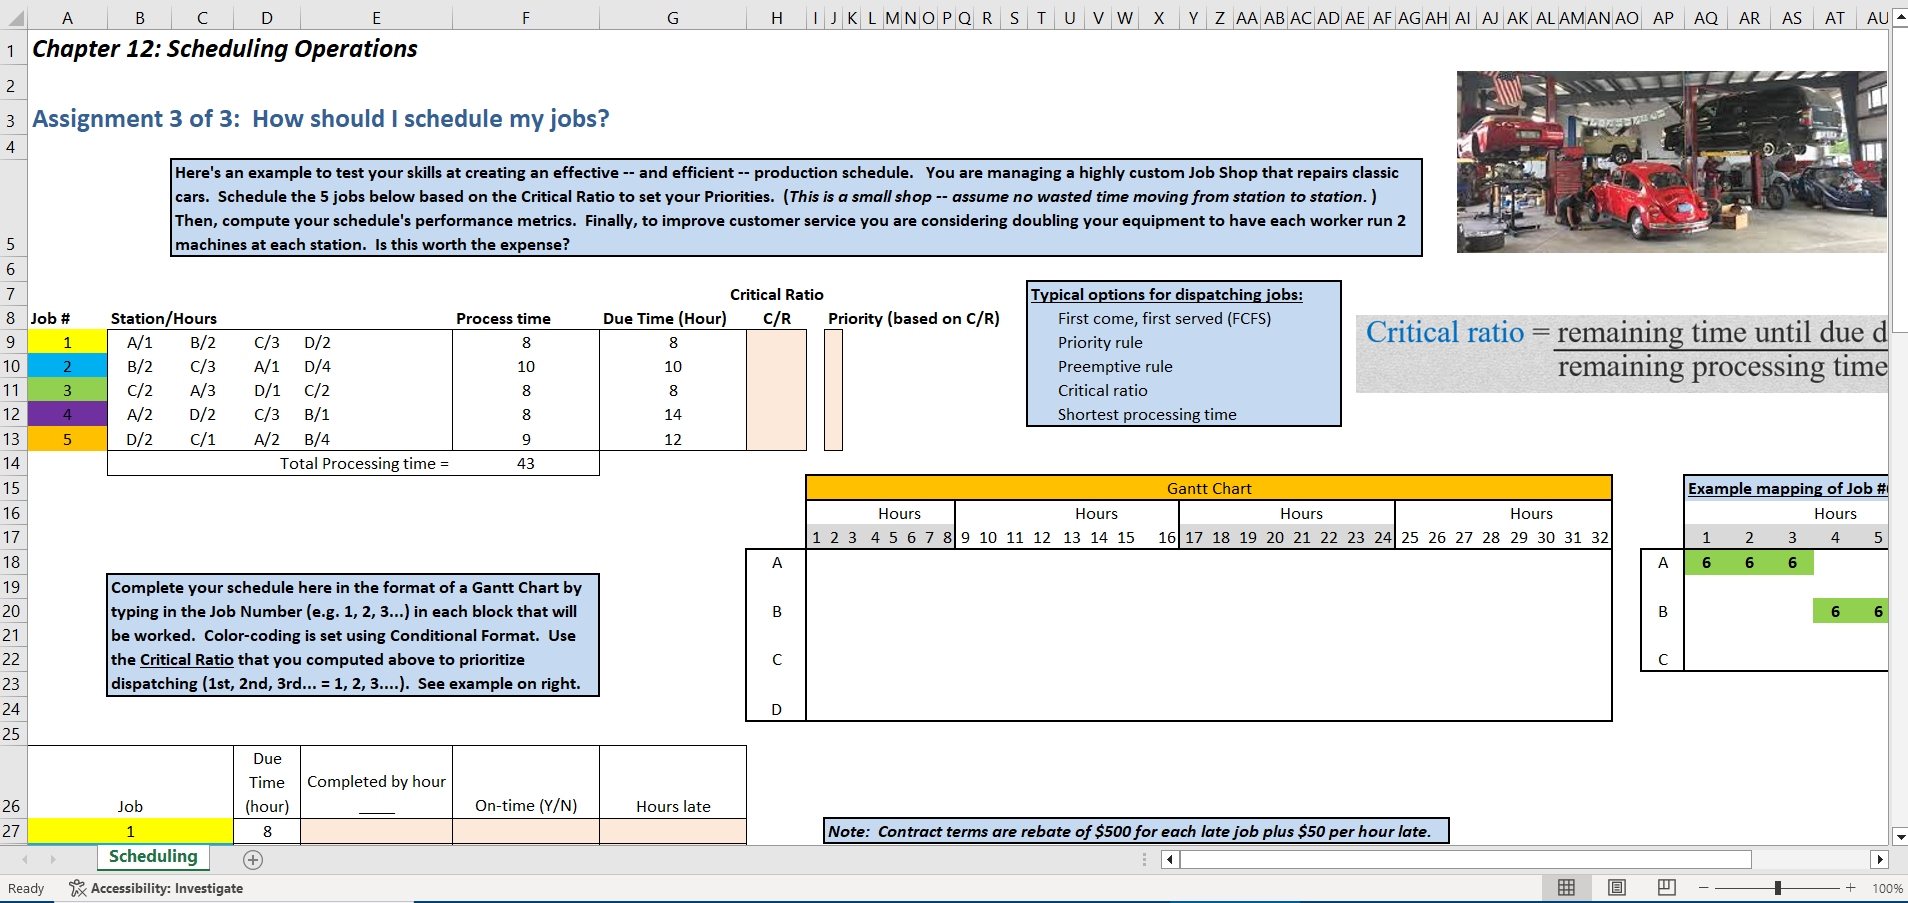This screenshot has height=903, width=1908.
Task: Click the left arrow on the horizontal scrollbar
Action: (1168, 858)
